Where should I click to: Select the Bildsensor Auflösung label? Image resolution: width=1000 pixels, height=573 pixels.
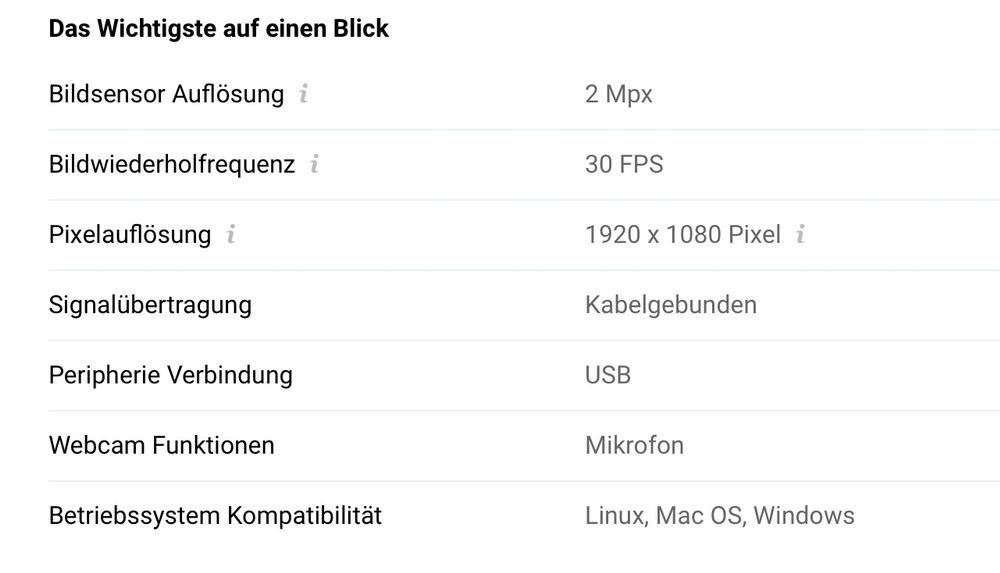[166, 94]
